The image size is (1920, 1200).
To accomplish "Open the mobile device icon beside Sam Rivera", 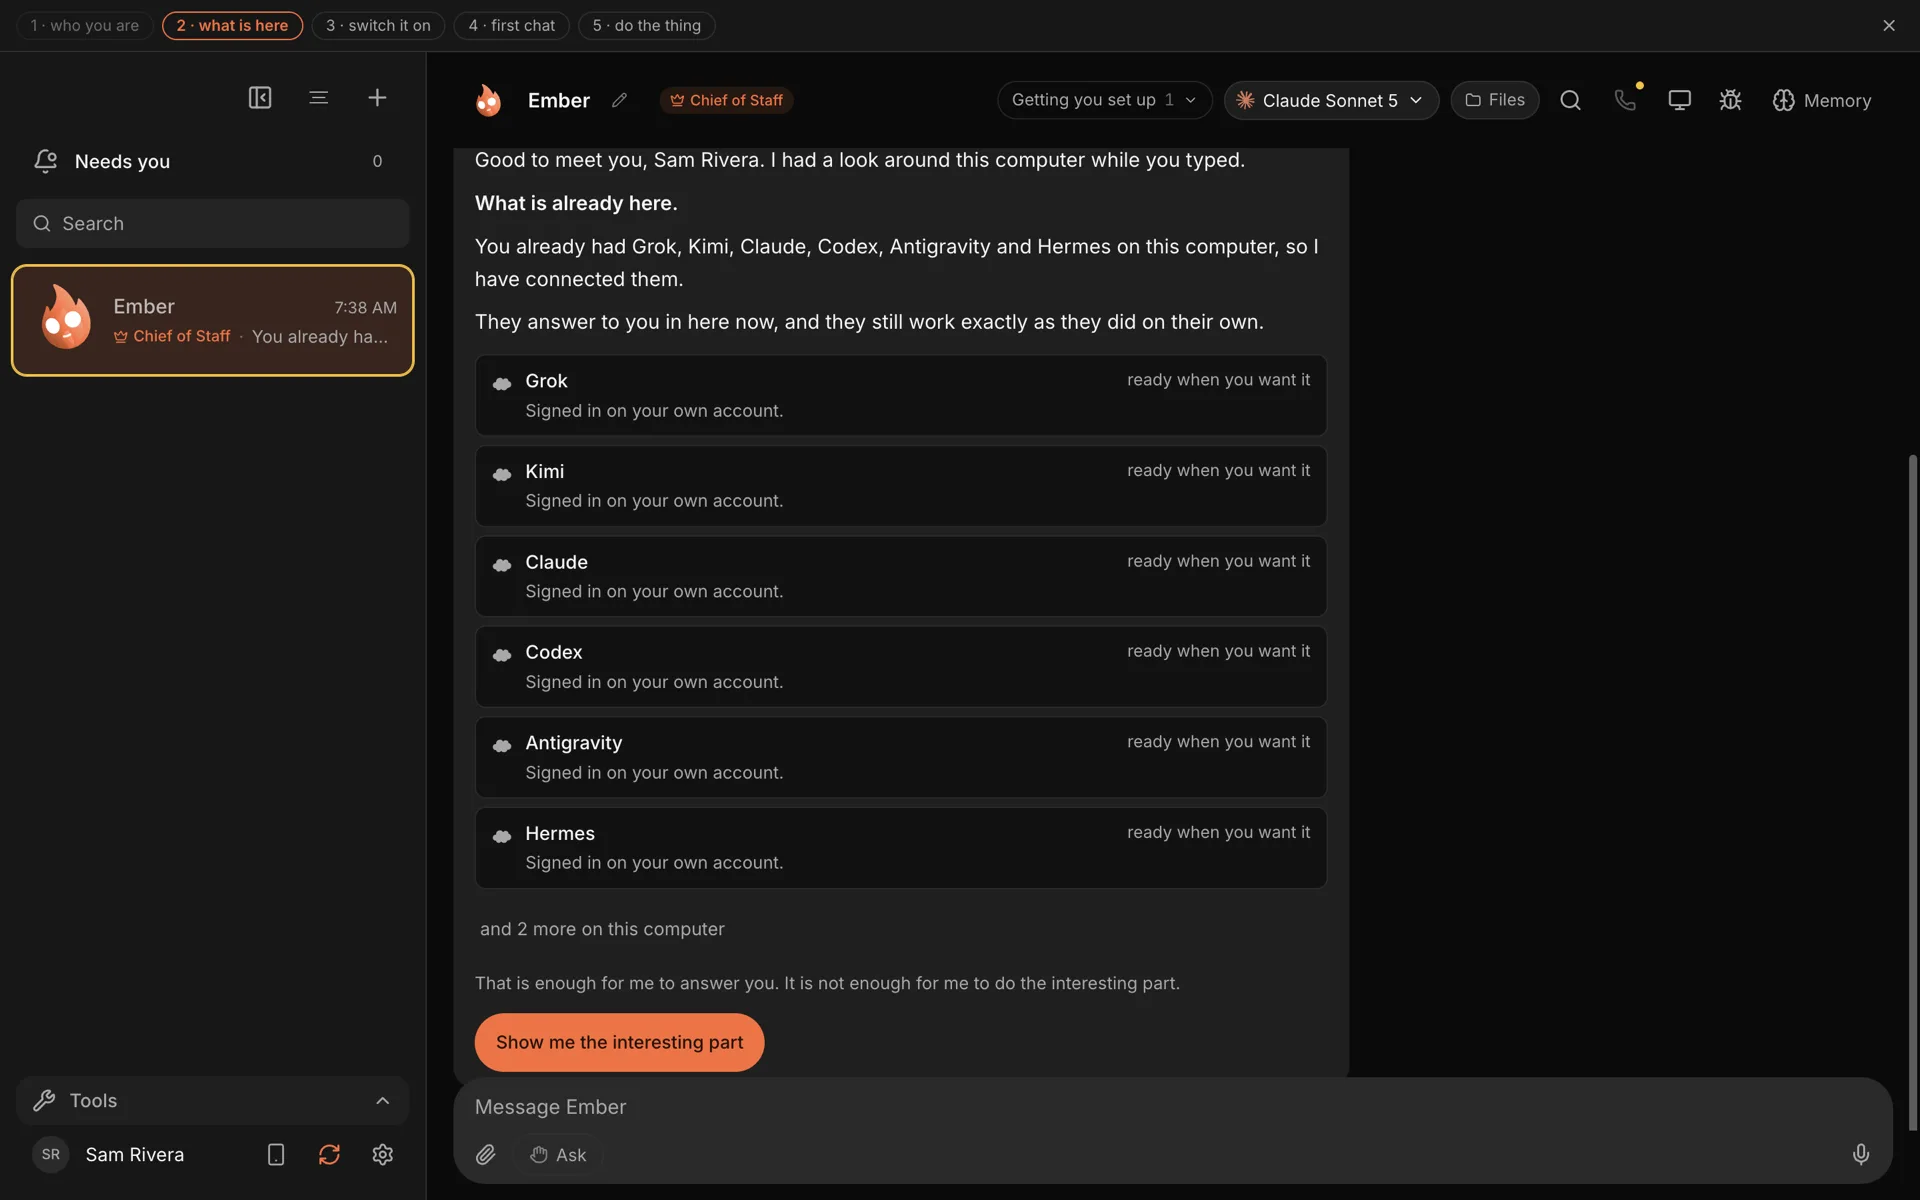I will (x=276, y=1155).
